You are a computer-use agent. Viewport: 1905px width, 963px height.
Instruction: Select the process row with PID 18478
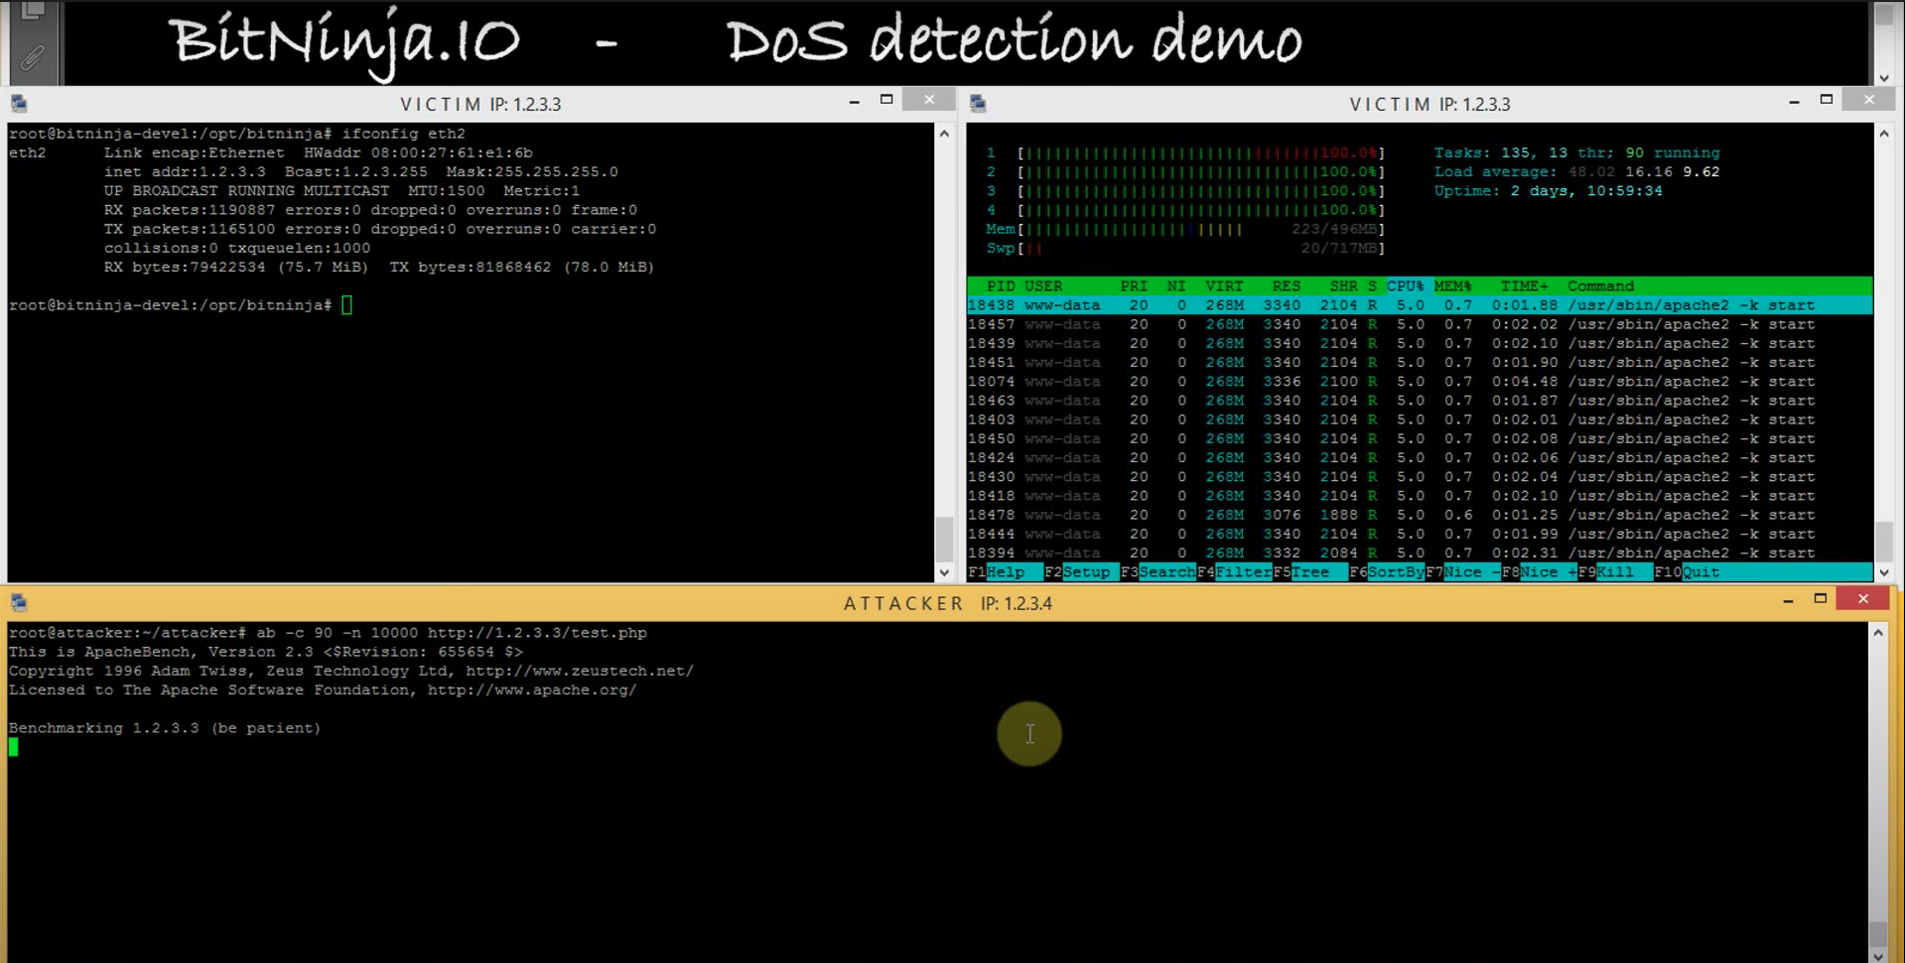click(1420, 515)
